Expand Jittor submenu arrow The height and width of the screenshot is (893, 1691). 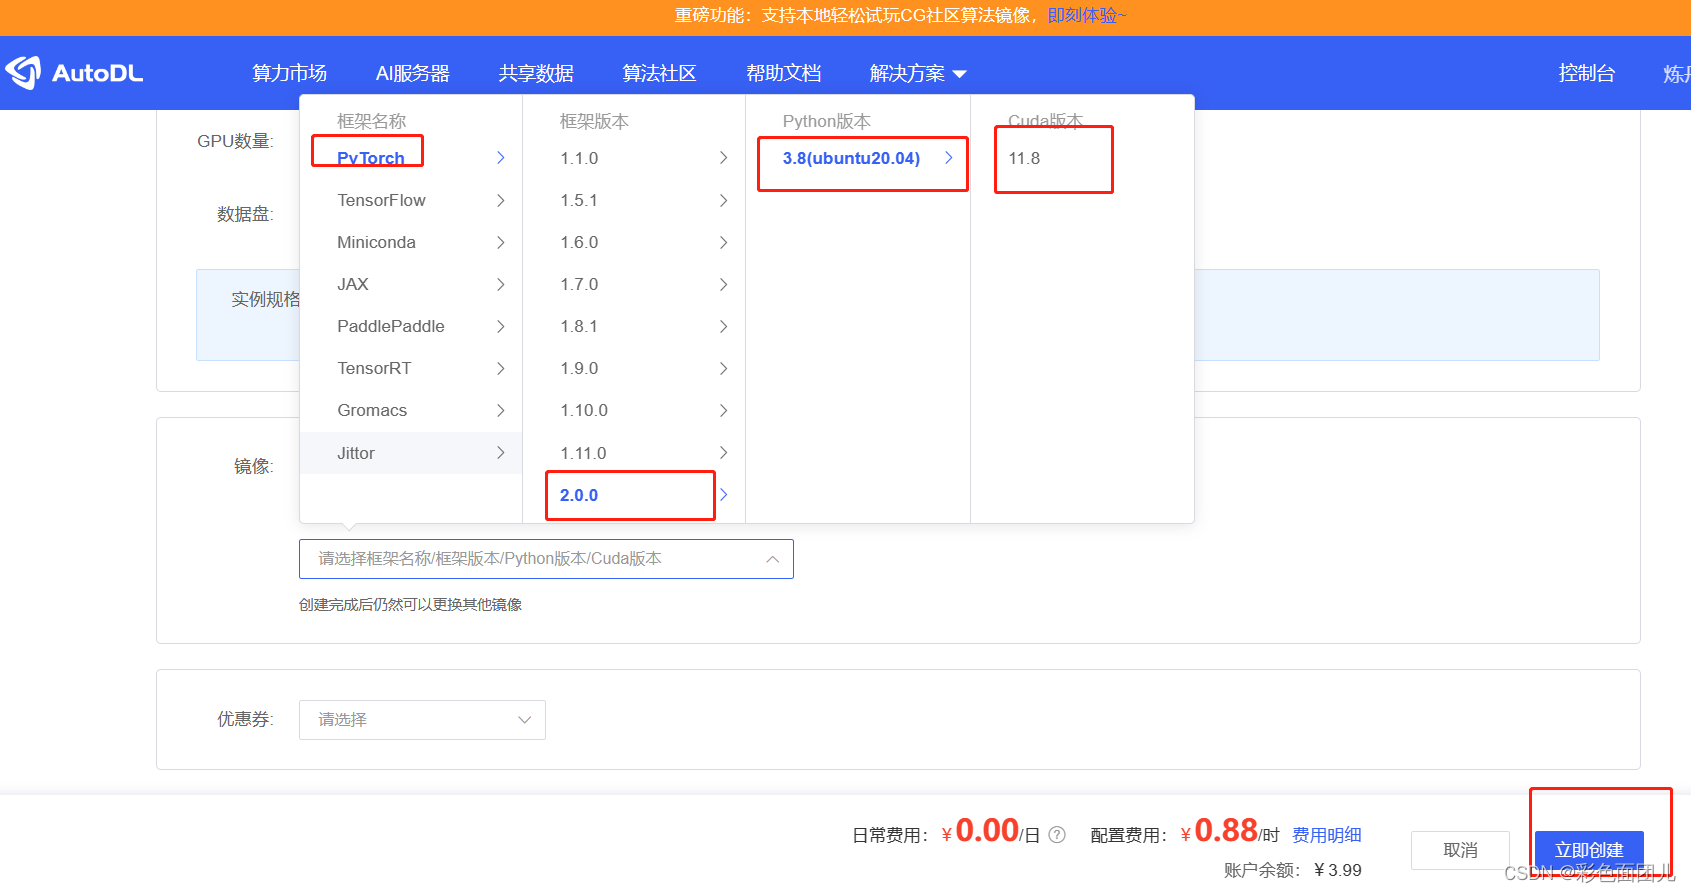[501, 453]
